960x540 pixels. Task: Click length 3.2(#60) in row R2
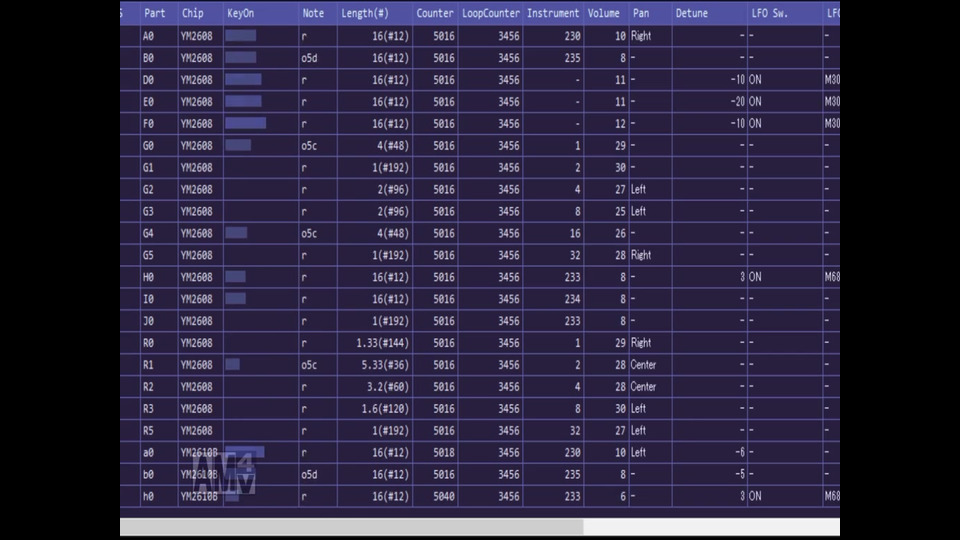[388, 387]
